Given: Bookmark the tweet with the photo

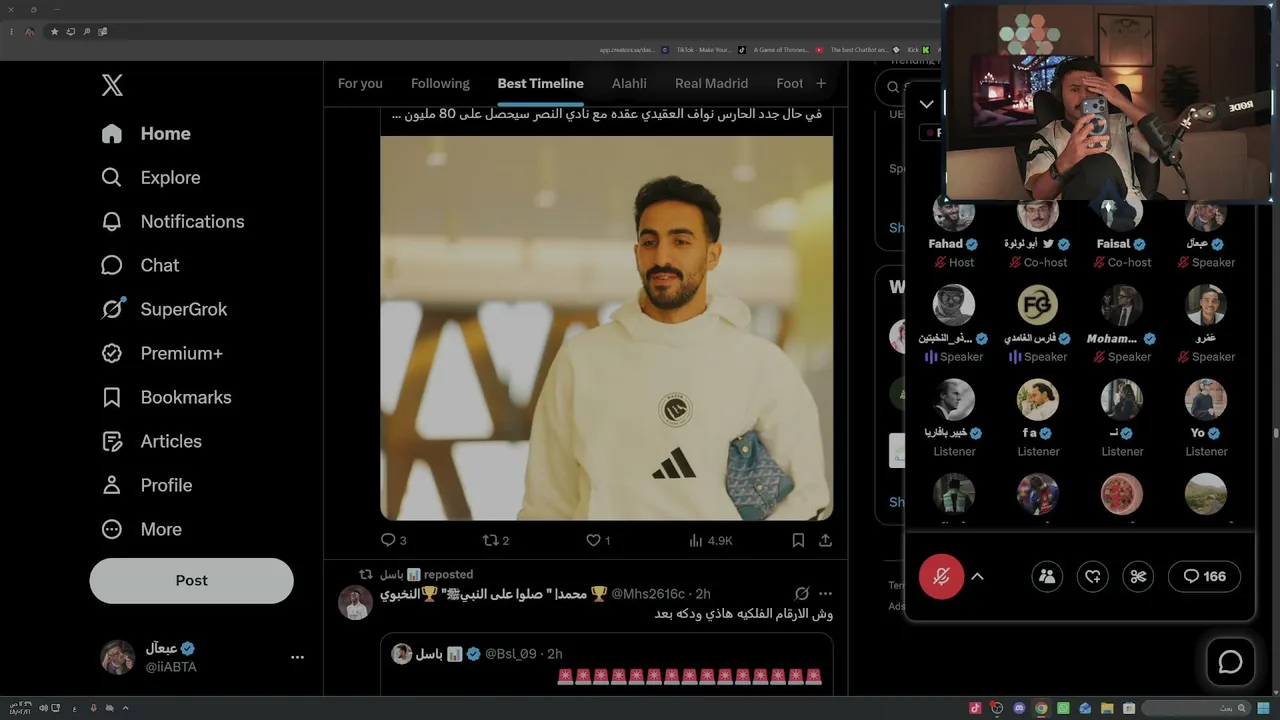Looking at the screenshot, I should 798,540.
